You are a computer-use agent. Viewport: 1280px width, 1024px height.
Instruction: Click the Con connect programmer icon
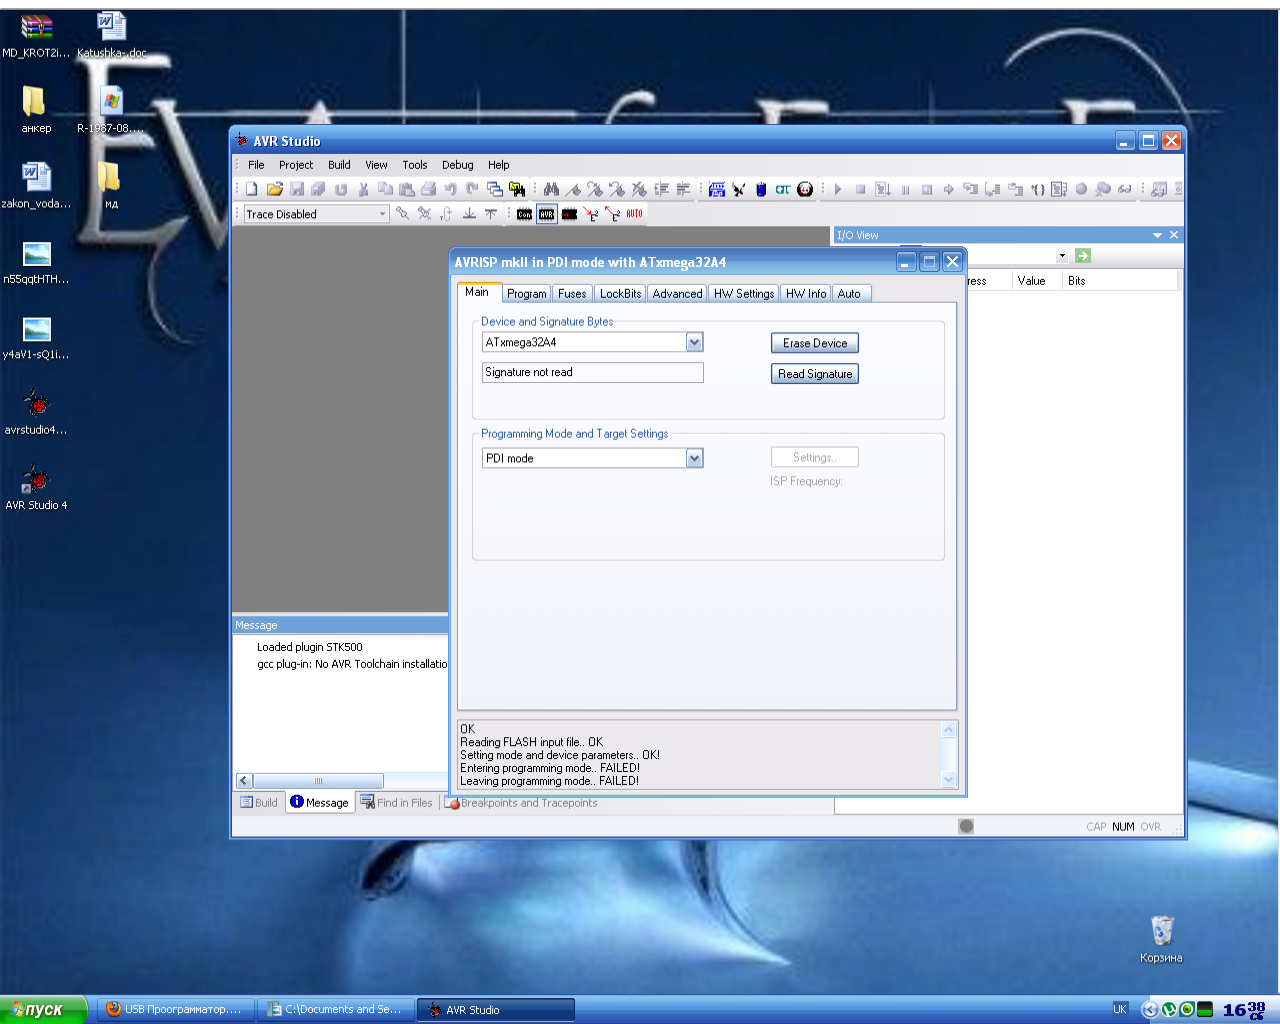click(x=524, y=214)
